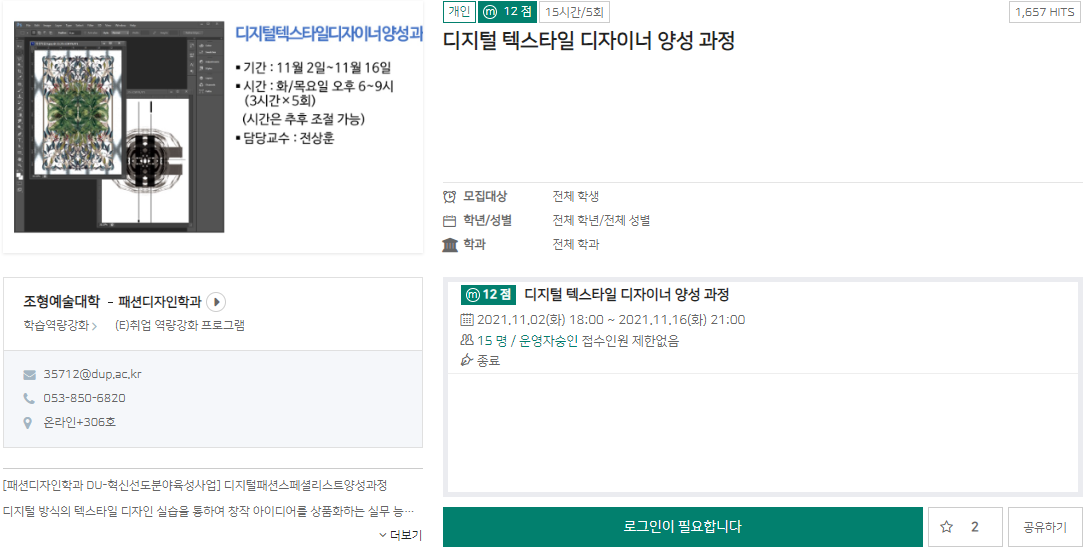1088x555 pixels.
Task: Expand description with 더보기
Action: [x=400, y=535]
